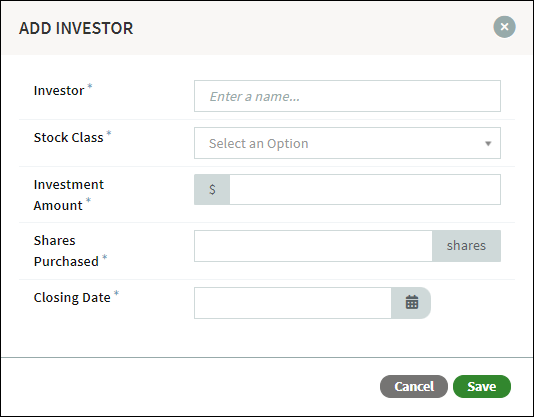Close the Add Investor dialog
The image size is (534, 417).
[504, 27]
